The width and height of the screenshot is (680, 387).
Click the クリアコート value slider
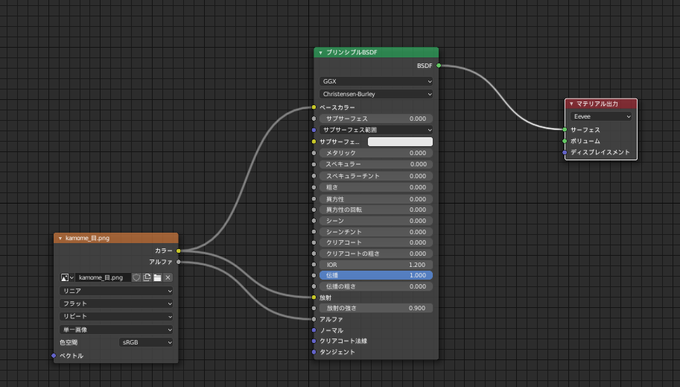(376, 243)
